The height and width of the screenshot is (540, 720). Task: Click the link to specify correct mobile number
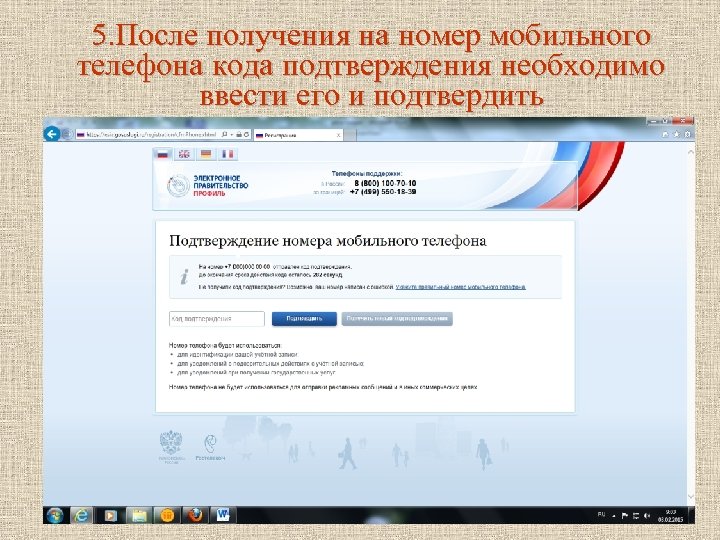point(461,287)
